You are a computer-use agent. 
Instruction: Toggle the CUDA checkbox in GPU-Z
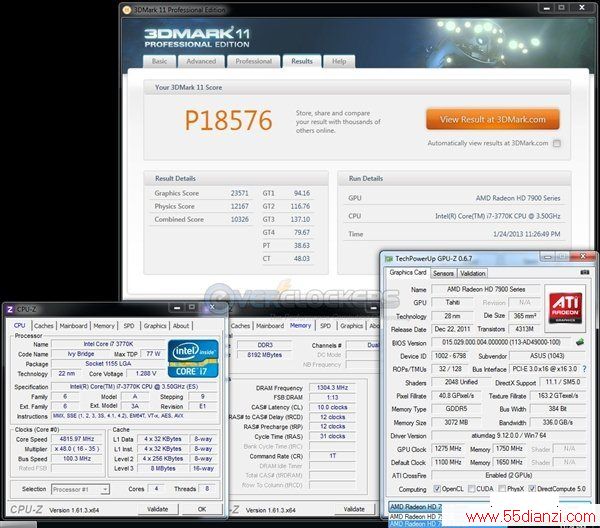pos(471,489)
